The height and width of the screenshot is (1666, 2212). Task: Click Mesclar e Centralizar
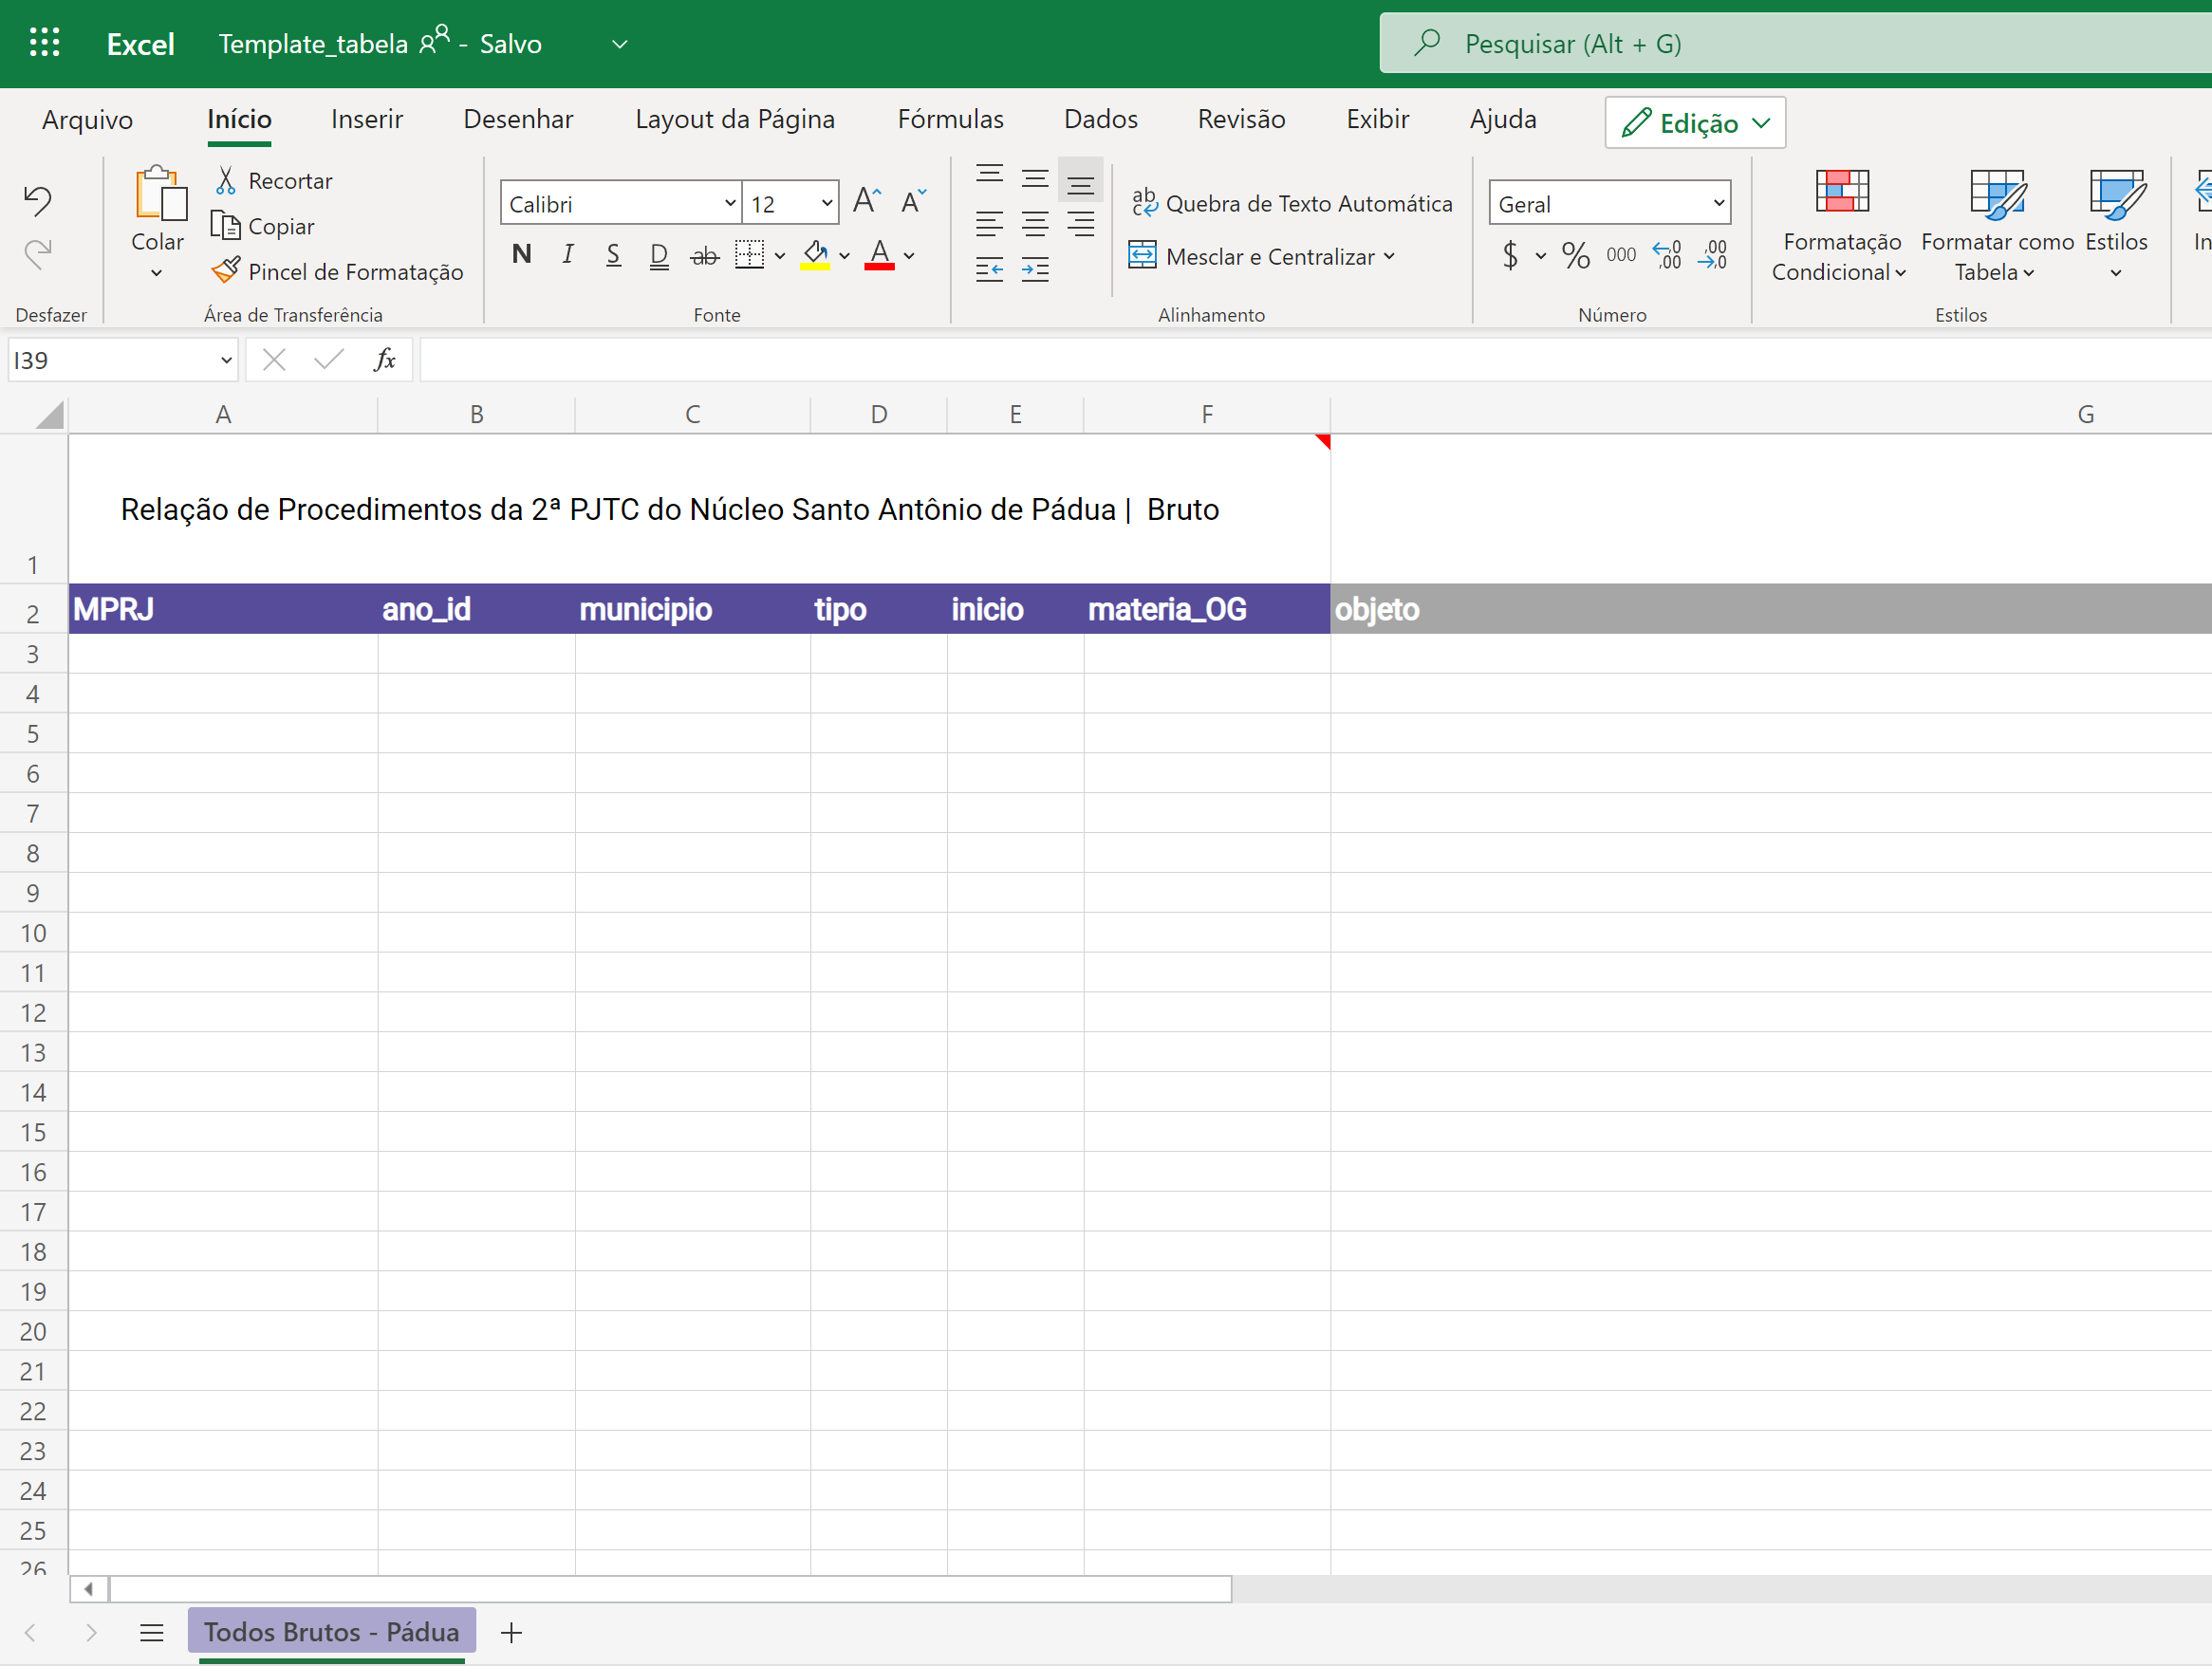1252,256
